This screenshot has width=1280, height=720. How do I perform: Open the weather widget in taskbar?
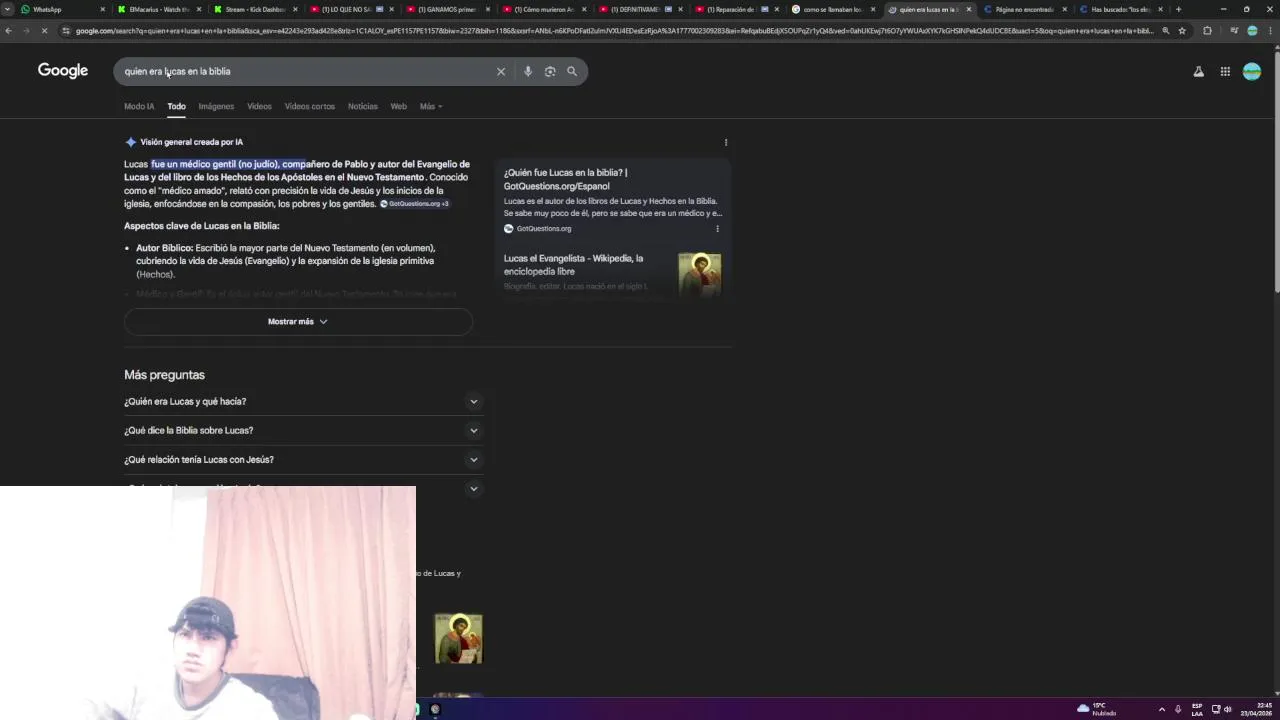(x=1097, y=709)
